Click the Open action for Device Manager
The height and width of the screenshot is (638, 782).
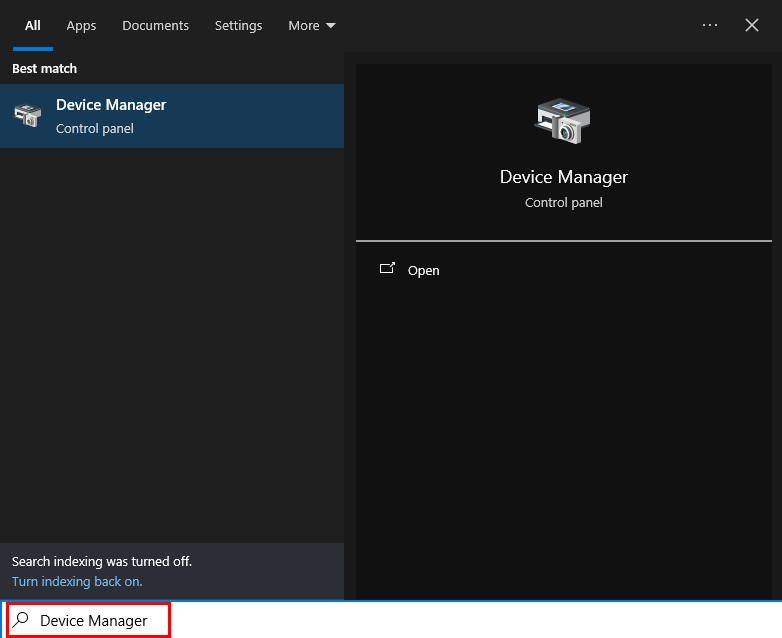[x=423, y=270]
